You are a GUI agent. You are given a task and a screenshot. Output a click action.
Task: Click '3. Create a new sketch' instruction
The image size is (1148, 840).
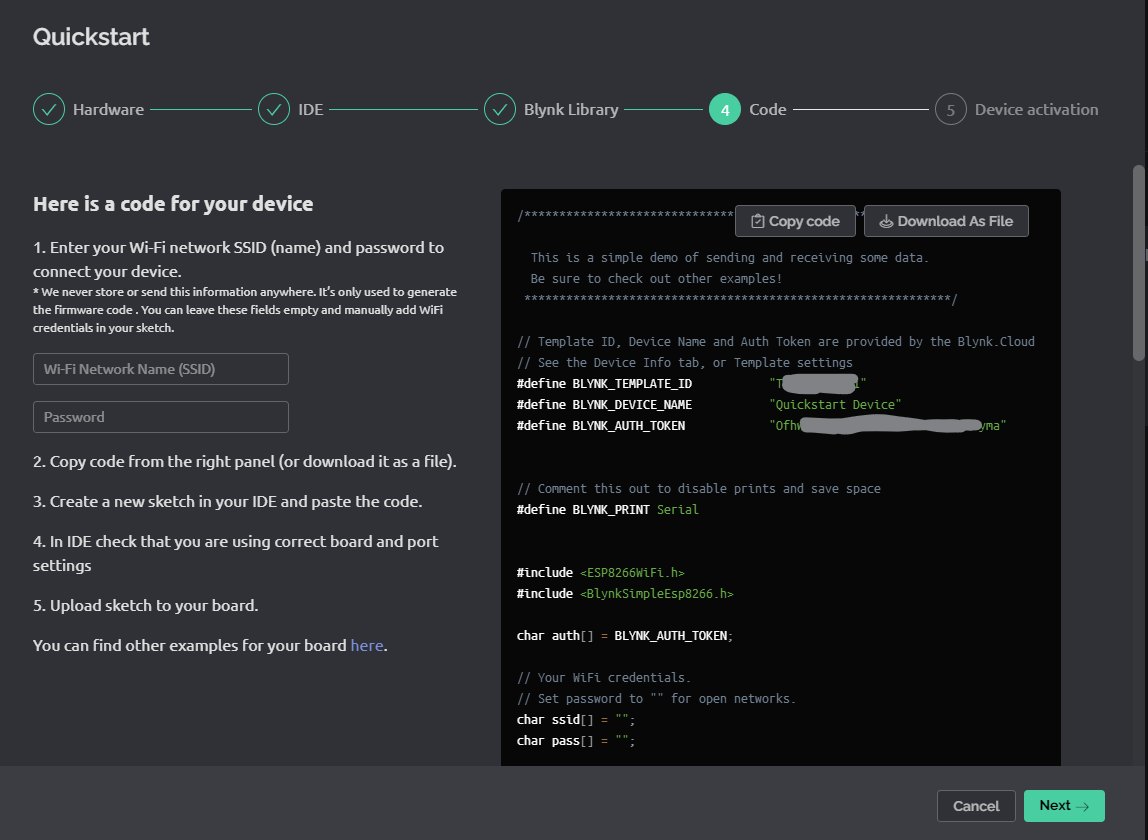[x=228, y=502]
